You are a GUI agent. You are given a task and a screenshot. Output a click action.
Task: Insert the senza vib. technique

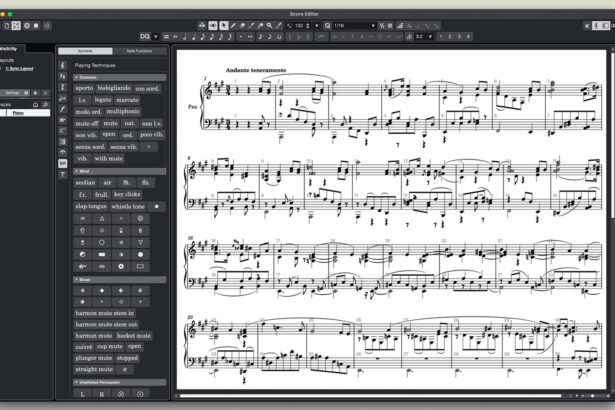coord(123,147)
